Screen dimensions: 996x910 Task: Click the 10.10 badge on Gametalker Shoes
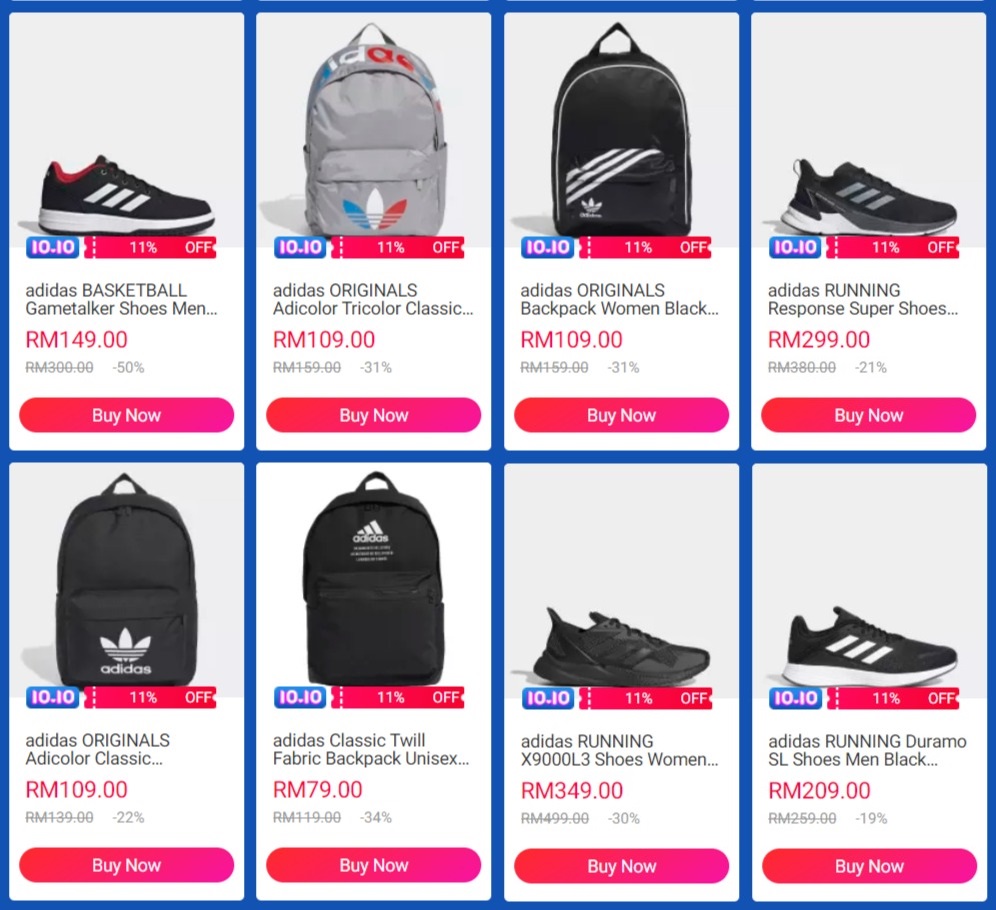[53, 247]
